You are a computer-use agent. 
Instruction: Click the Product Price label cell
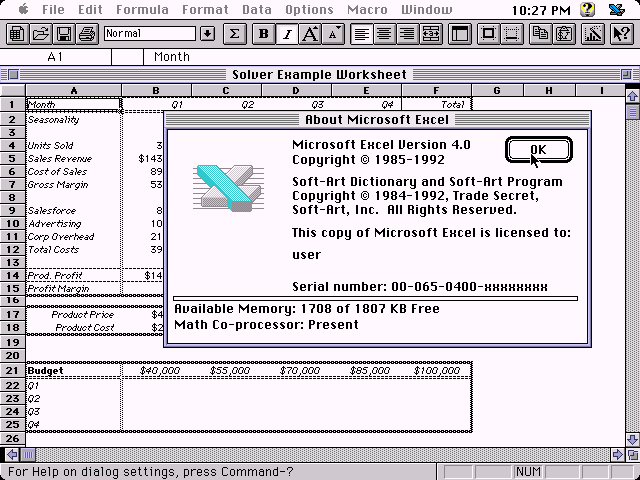(x=73, y=315)
